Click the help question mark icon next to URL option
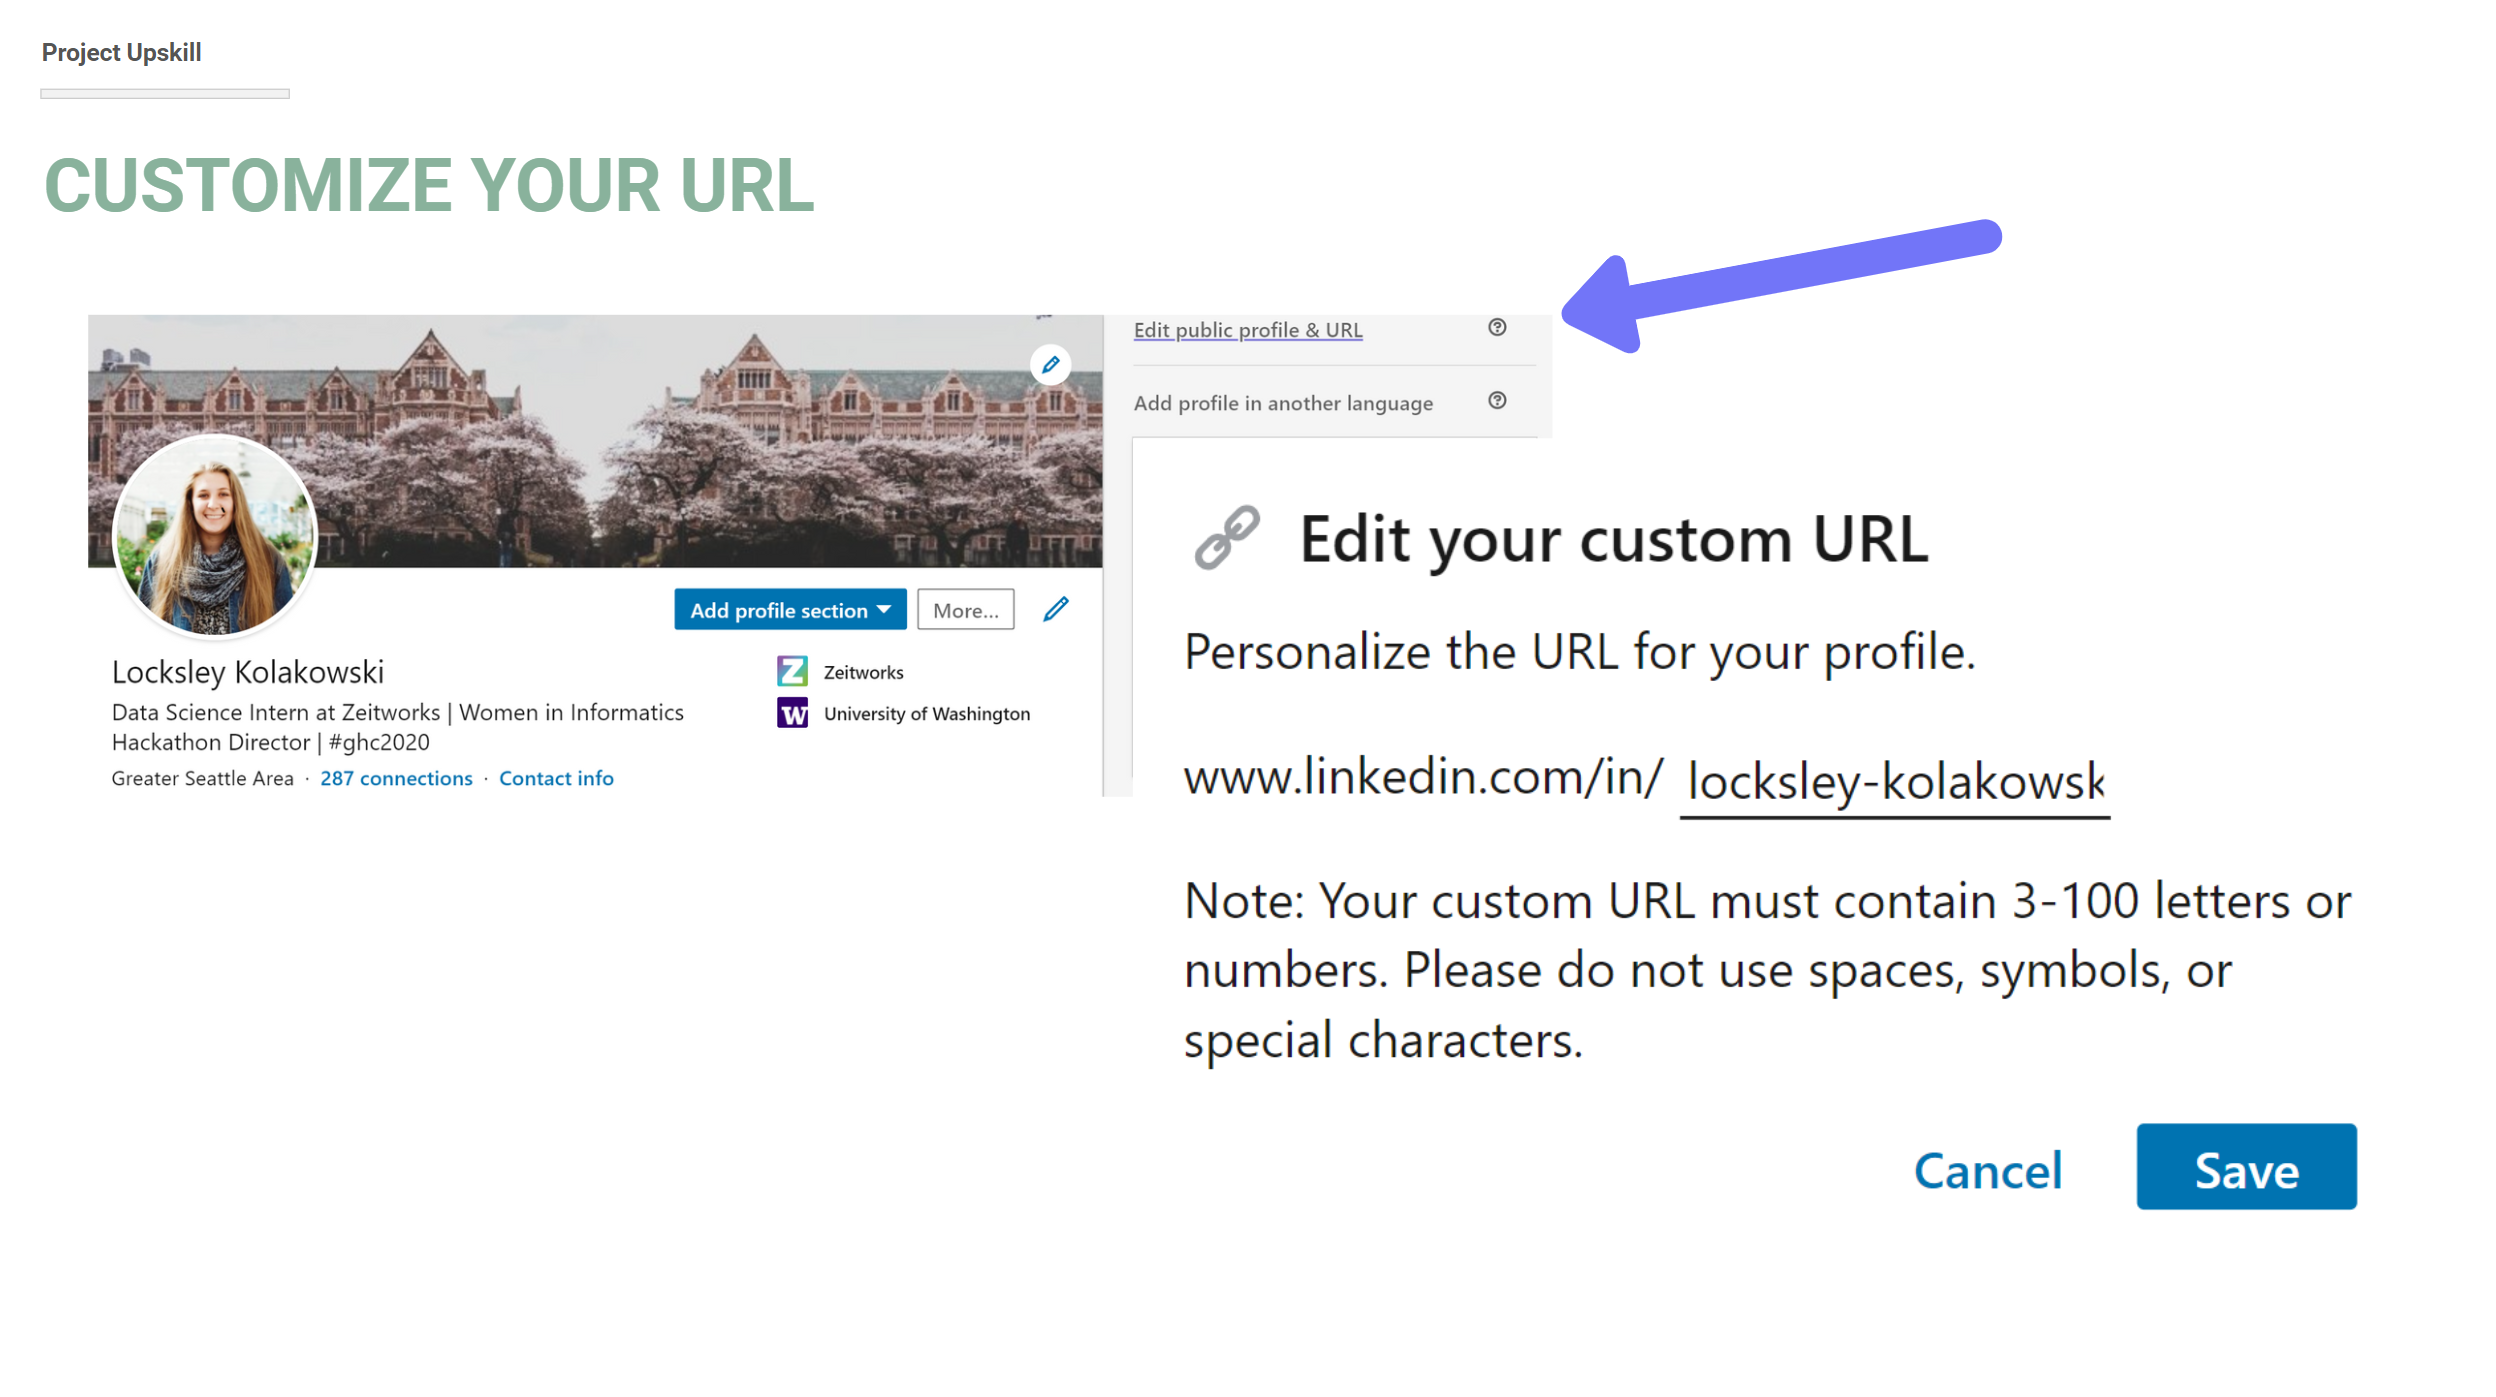This screenshot has height=1397, width=2496. (x=1498, y=327)
